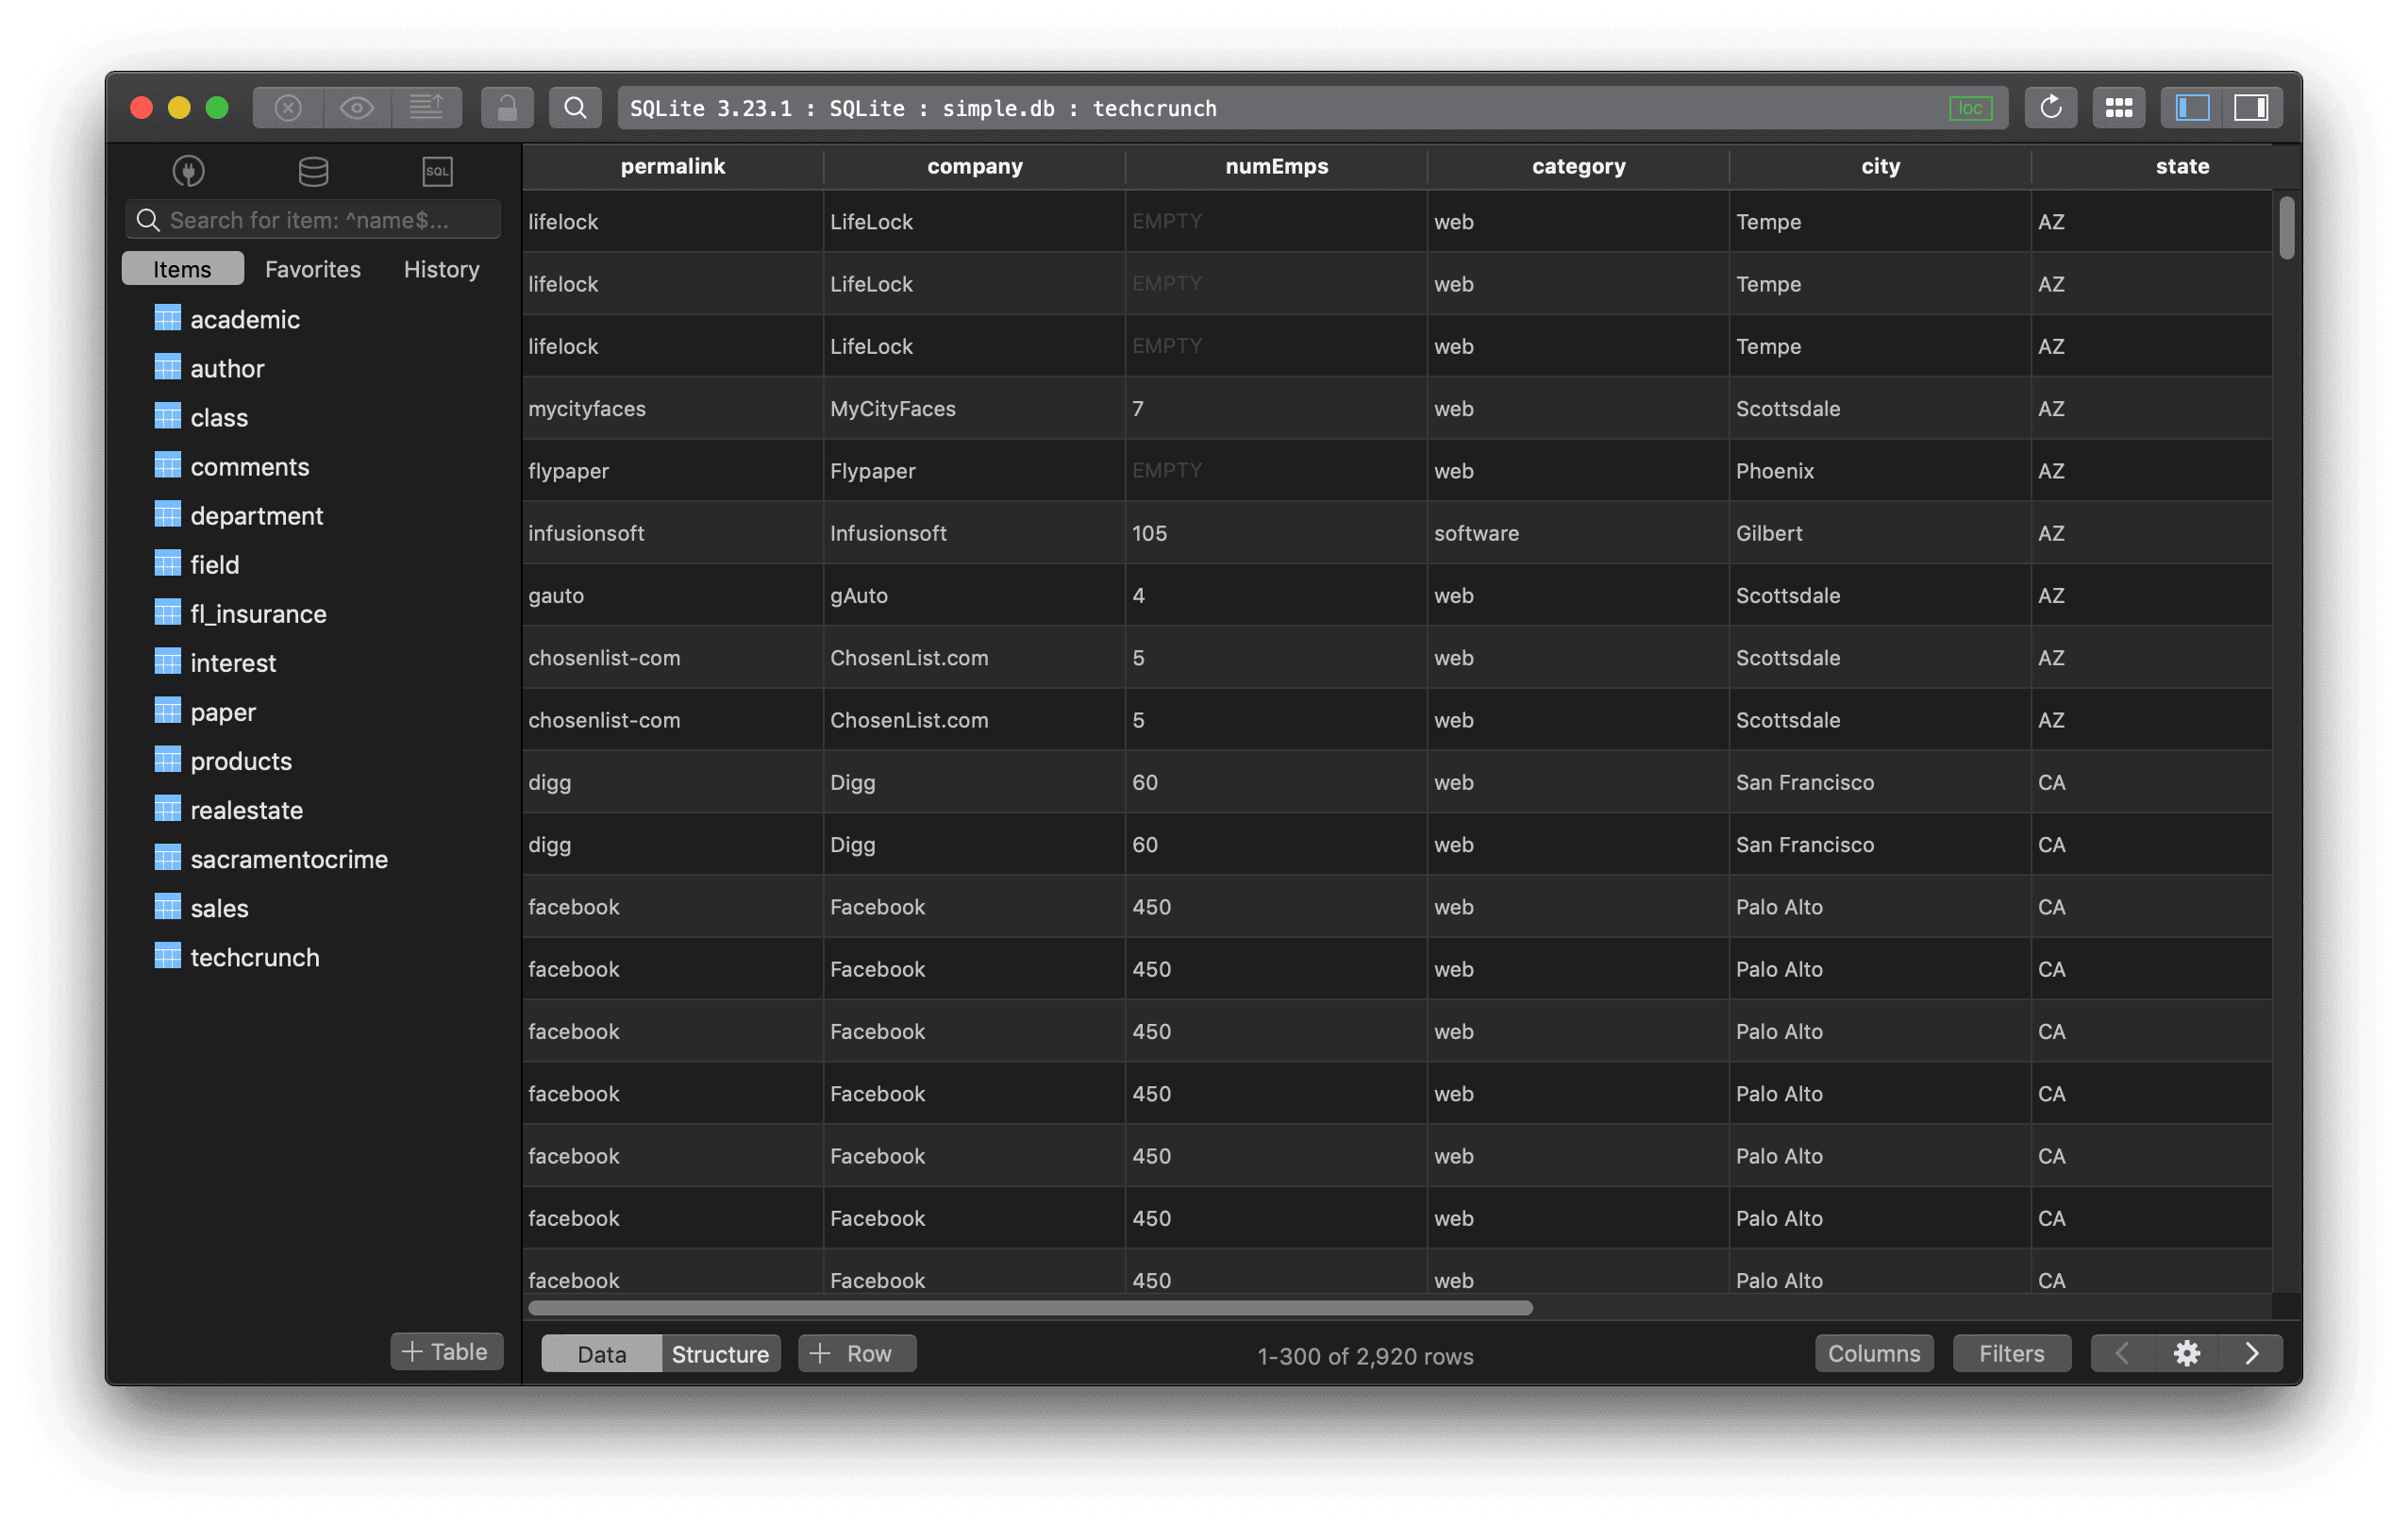2408x1525 pixels.
Task: Open the grid connections icon
Action: [x=2119, y=108]
